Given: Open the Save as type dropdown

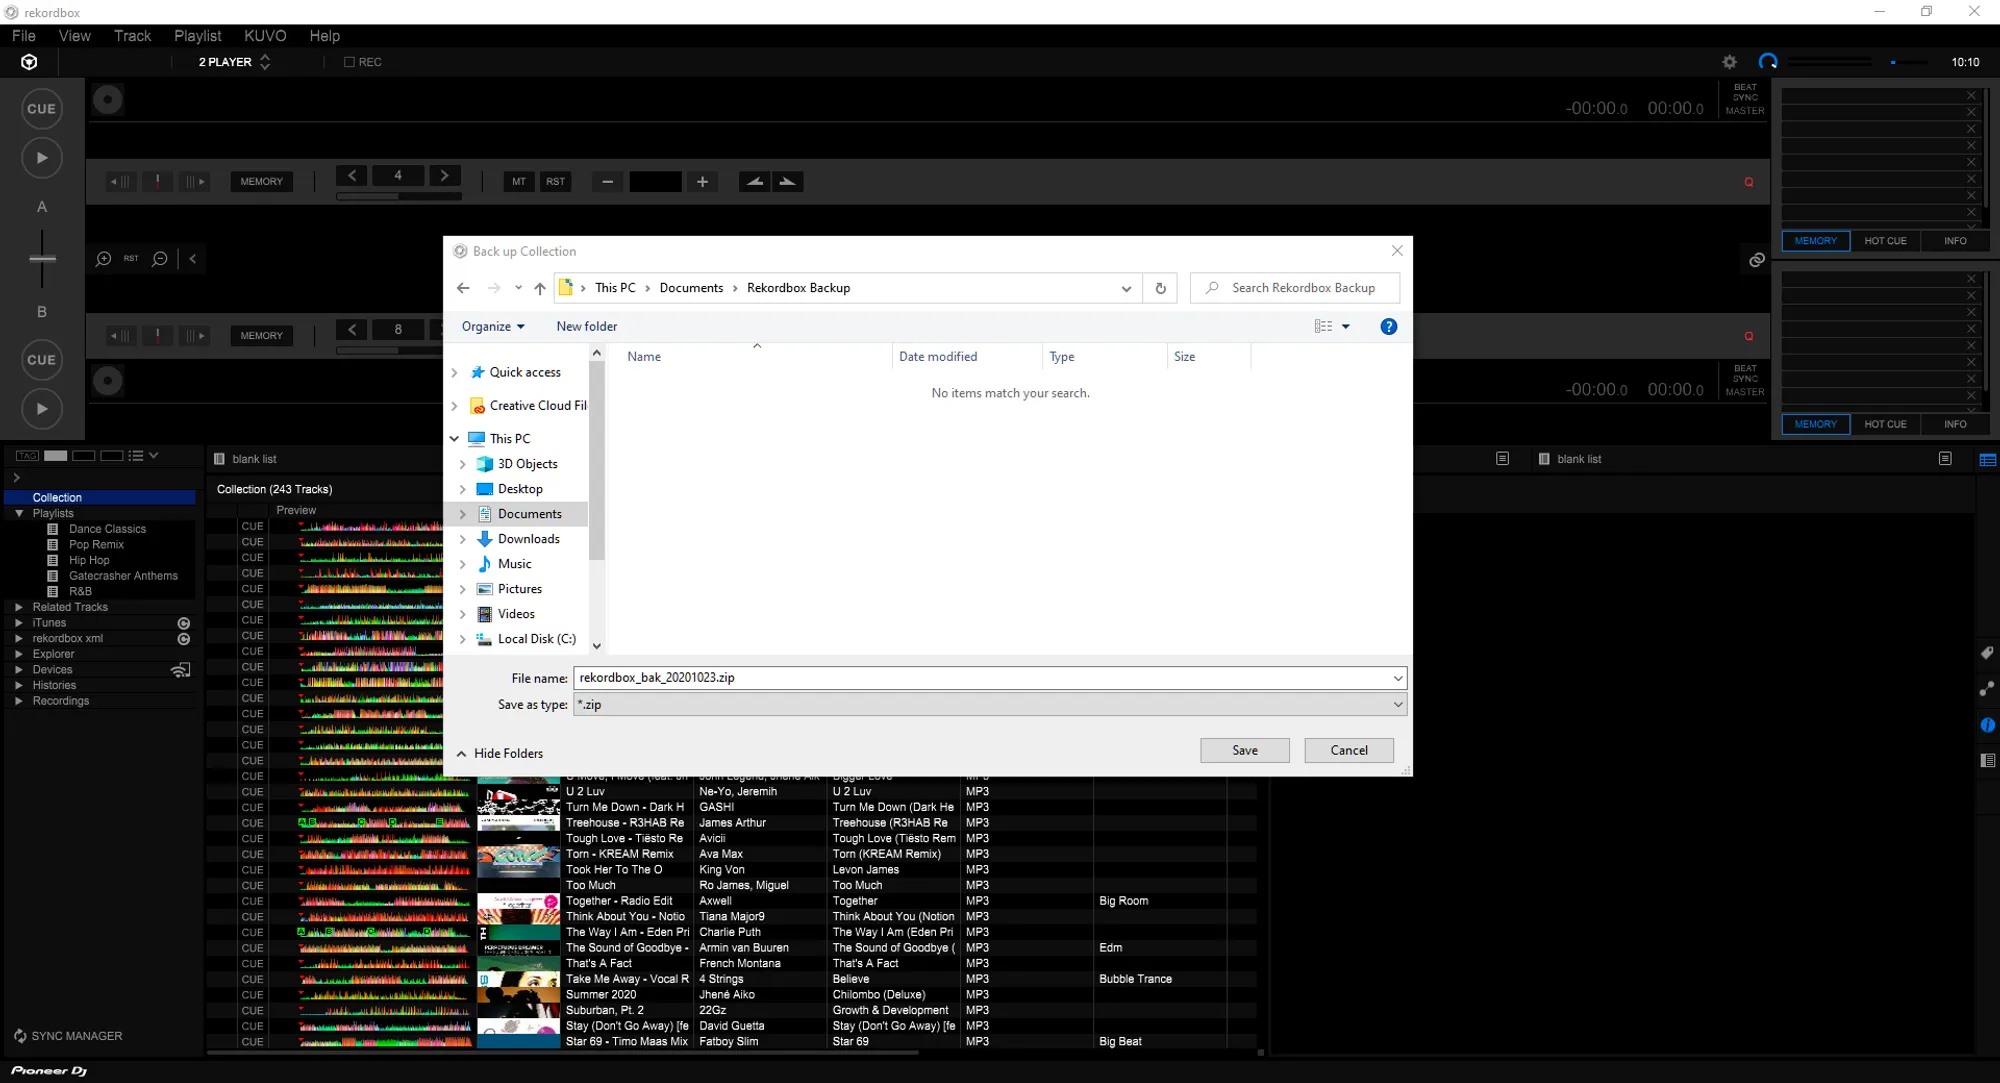Looking at the screenshot, I should tap(1397, 705).
